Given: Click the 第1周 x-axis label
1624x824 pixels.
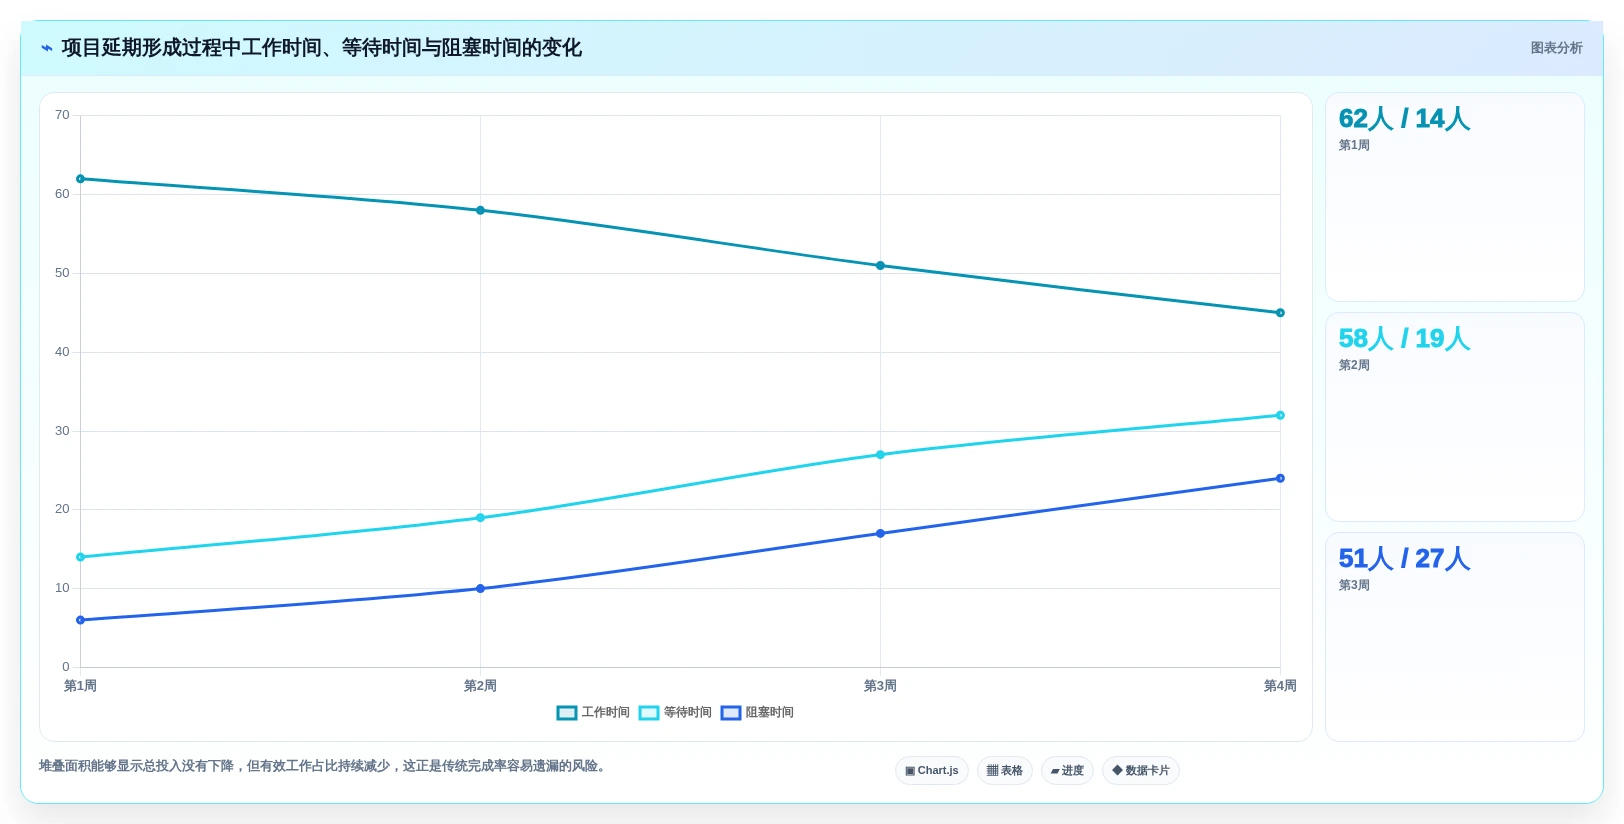Looking at the screenshot, I should point(80,686).
